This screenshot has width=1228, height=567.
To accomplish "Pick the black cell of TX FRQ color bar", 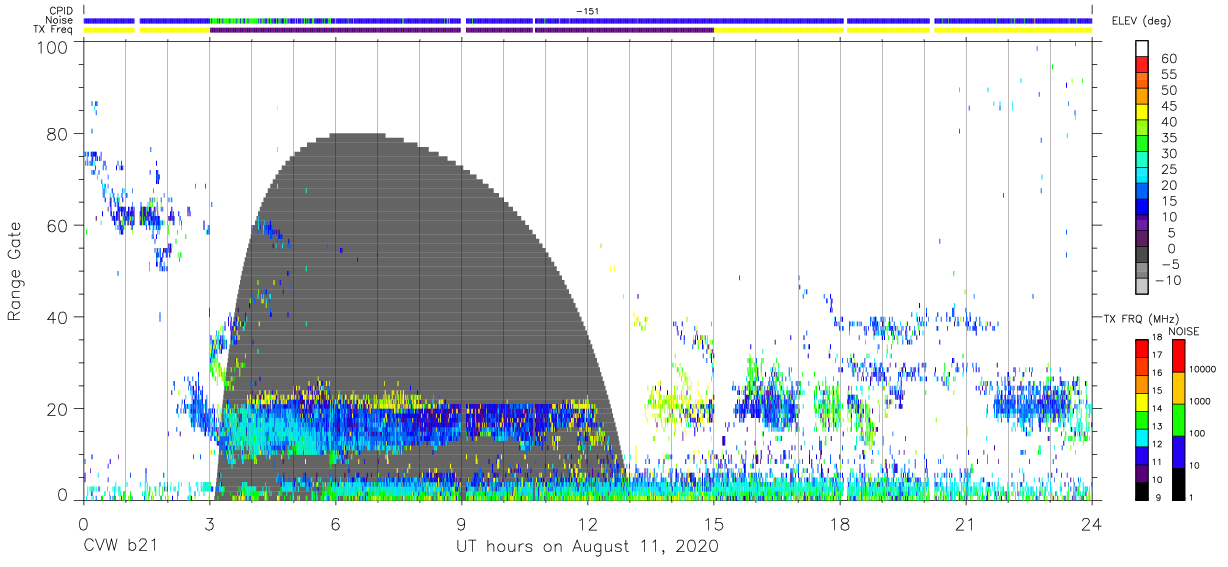I will tap(1141, 490).
